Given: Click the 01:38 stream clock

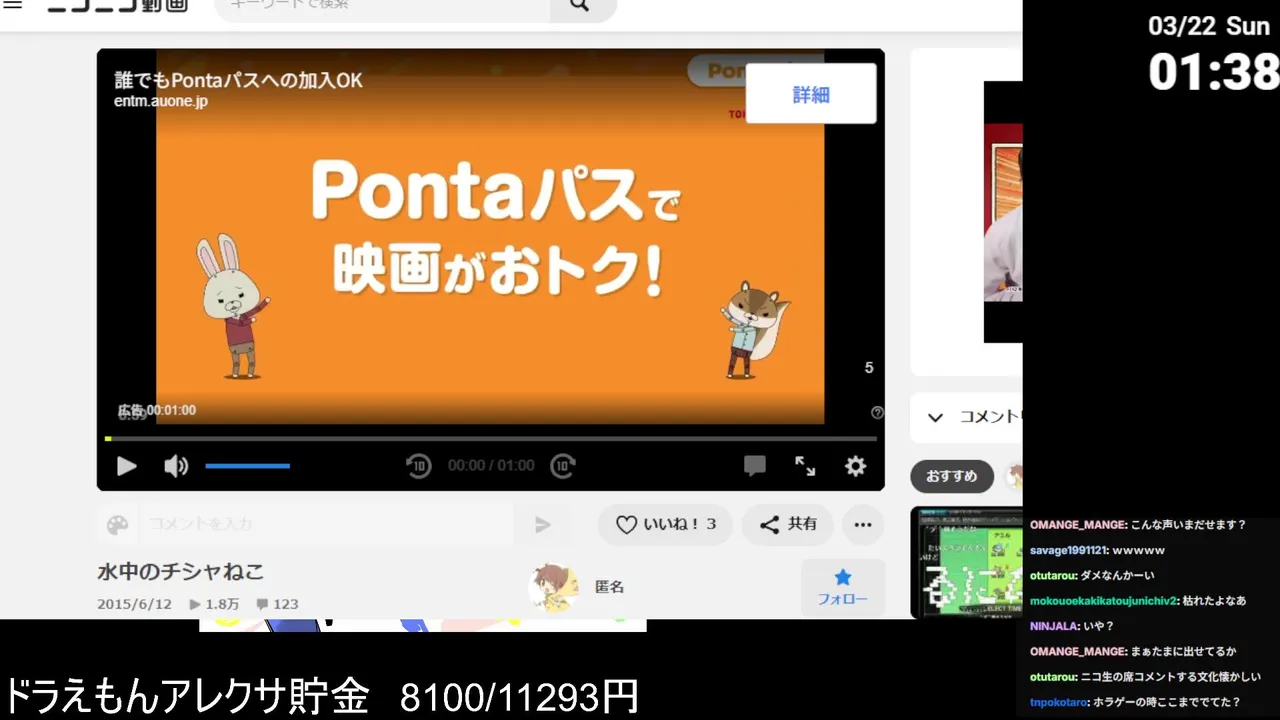Looking at the screenshot, I should (1213, 72).
